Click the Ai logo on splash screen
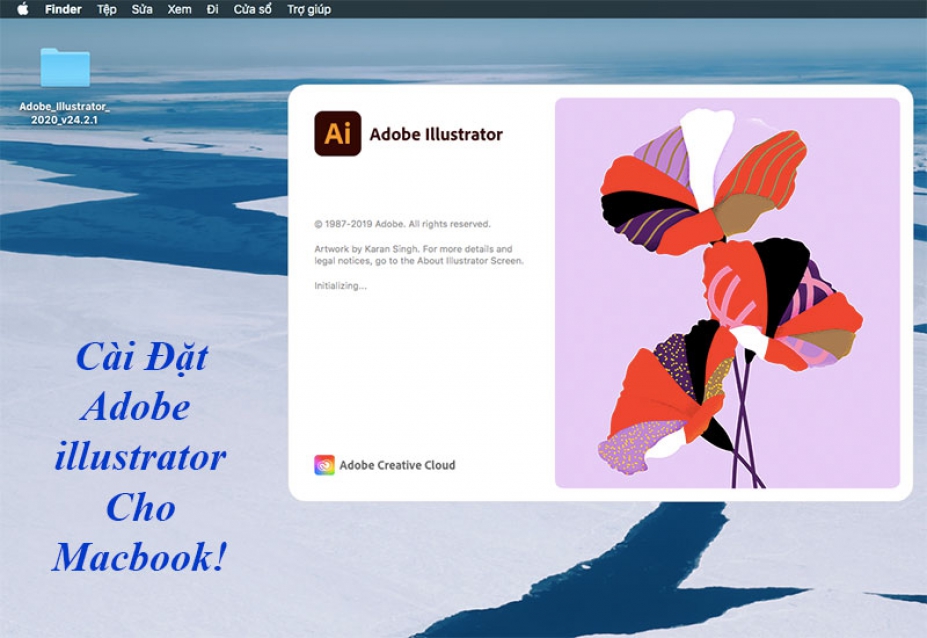 (x=338, y=134)
